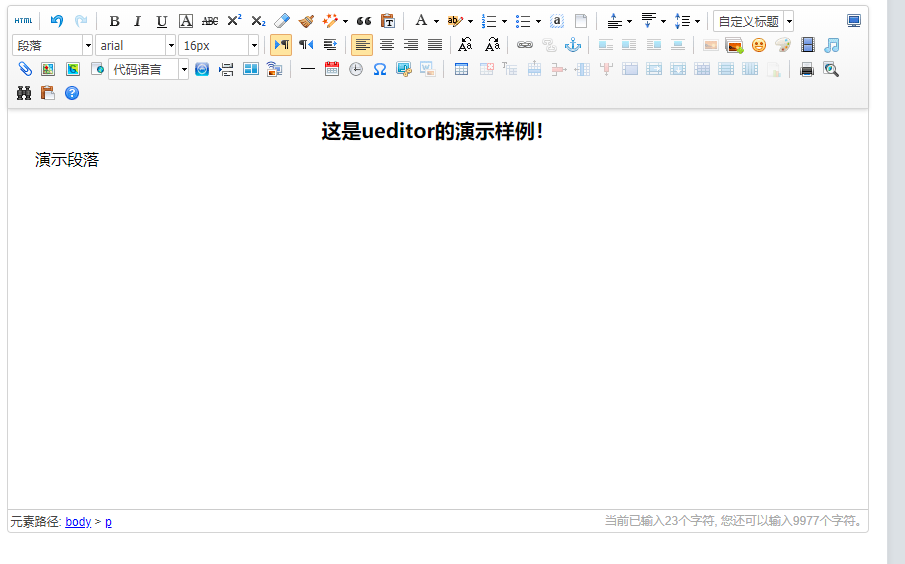The image size is (905, 564).
Task: Insert music with note icon
Action: point(832,45)
